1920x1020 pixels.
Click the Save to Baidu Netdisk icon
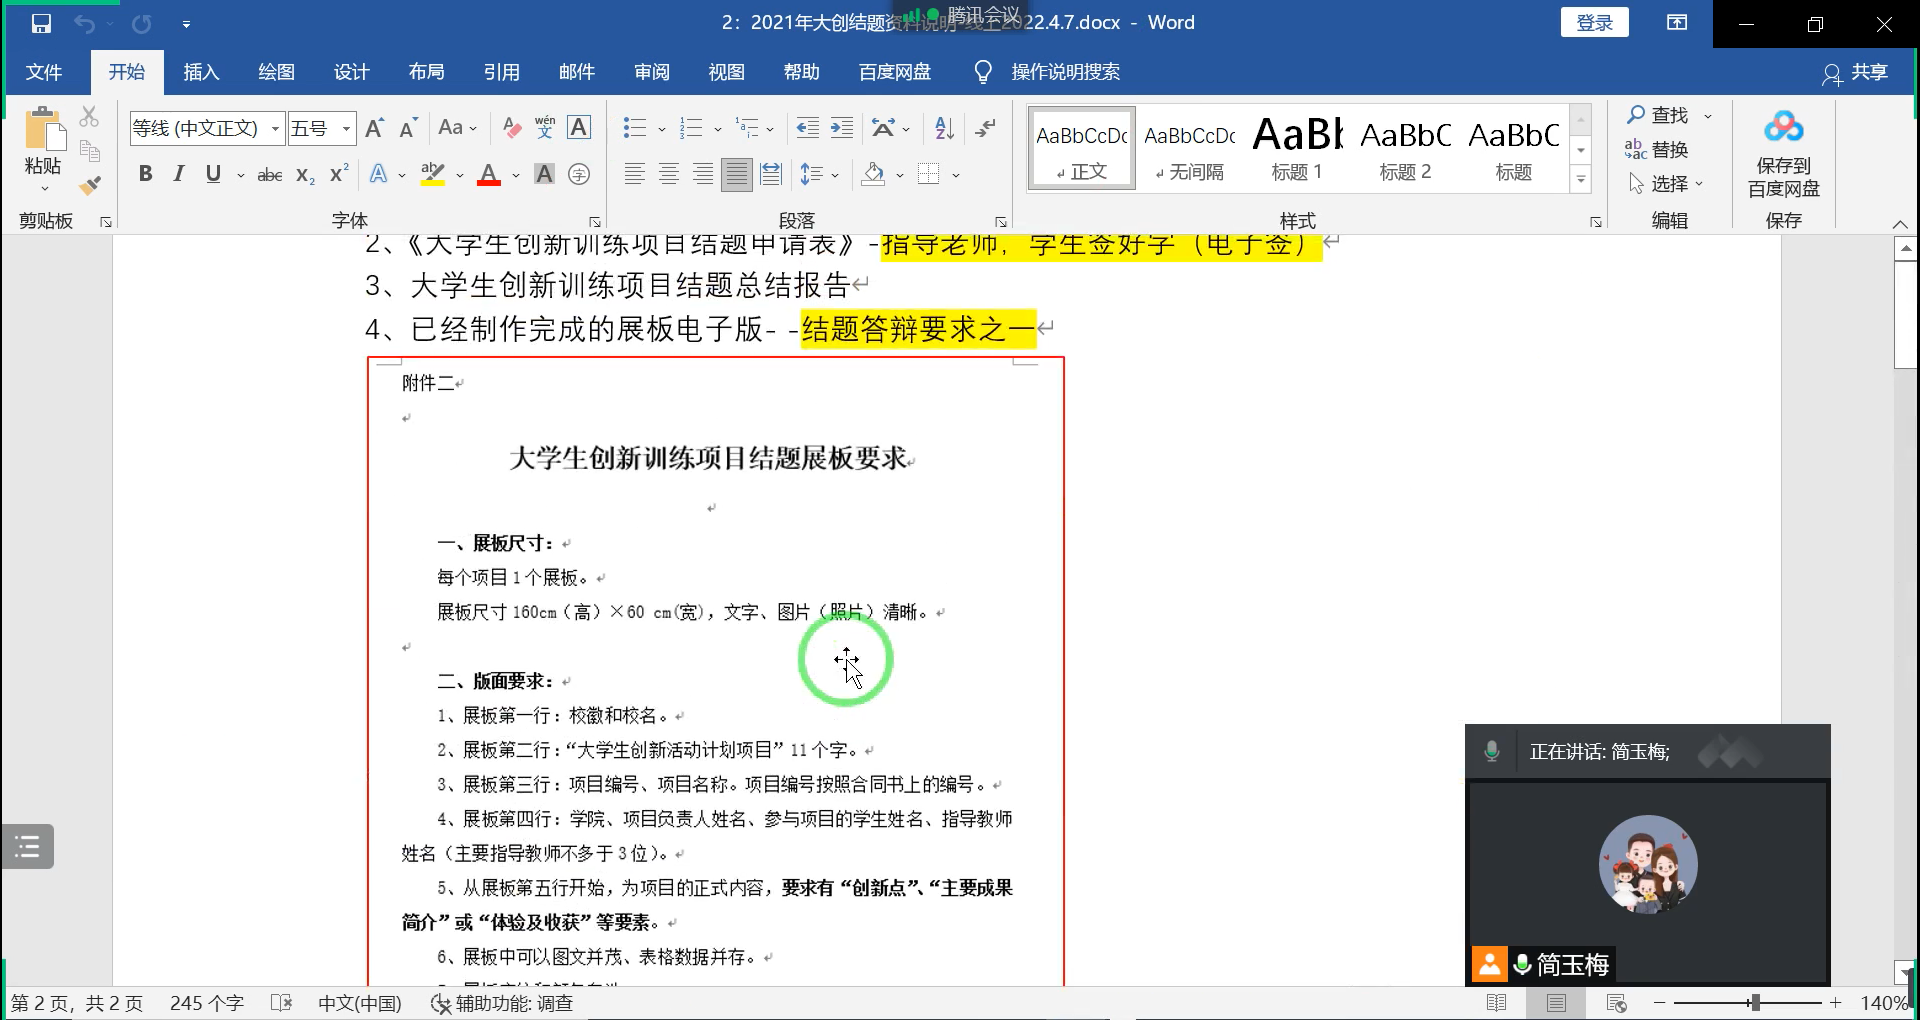1783,128
